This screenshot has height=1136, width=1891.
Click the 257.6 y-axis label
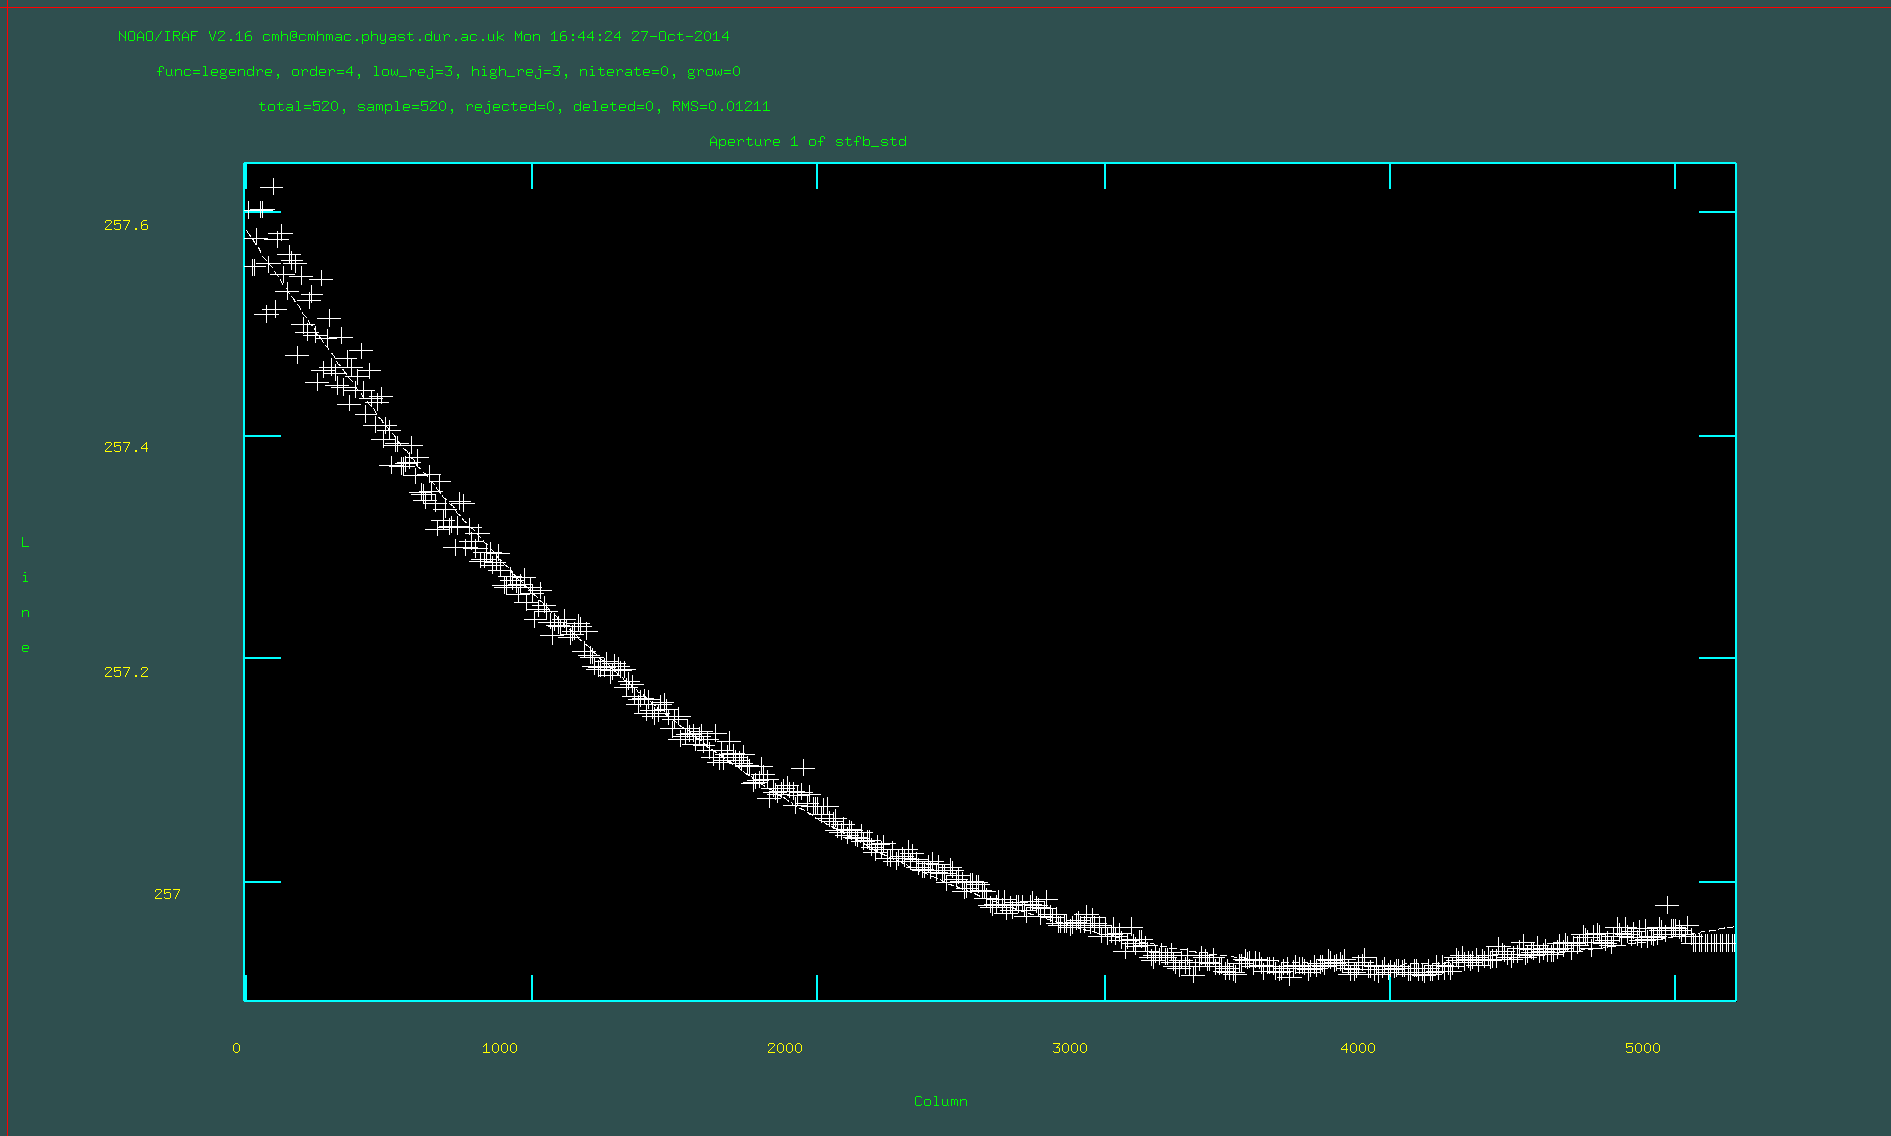coord(126,225)
